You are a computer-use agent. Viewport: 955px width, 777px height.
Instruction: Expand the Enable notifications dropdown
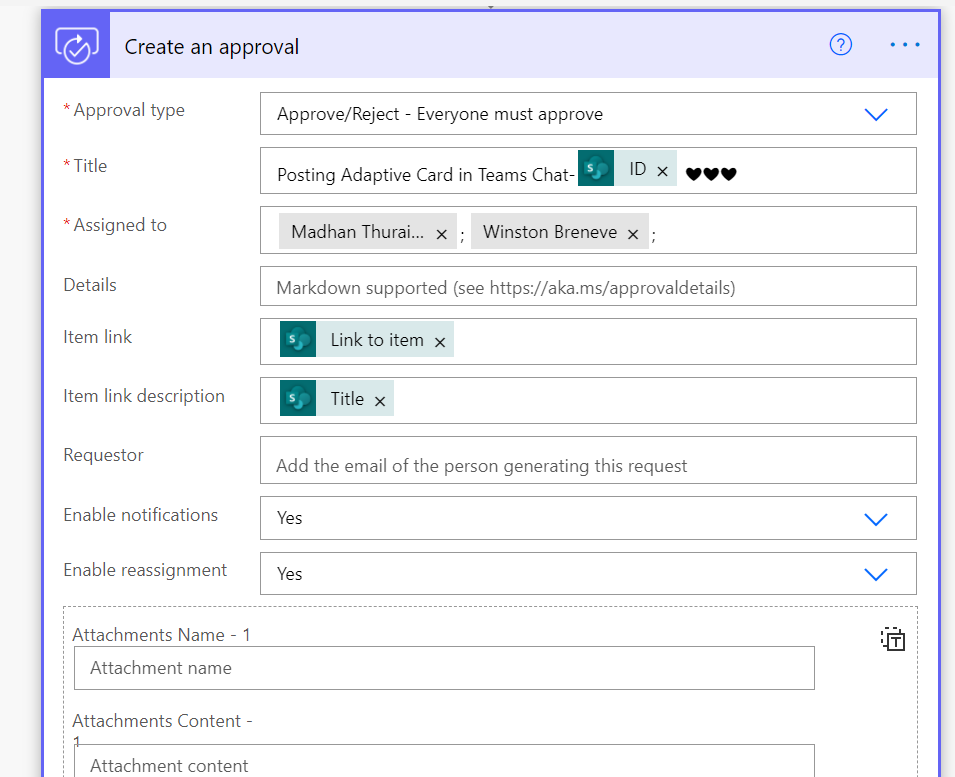pos(876,519)
